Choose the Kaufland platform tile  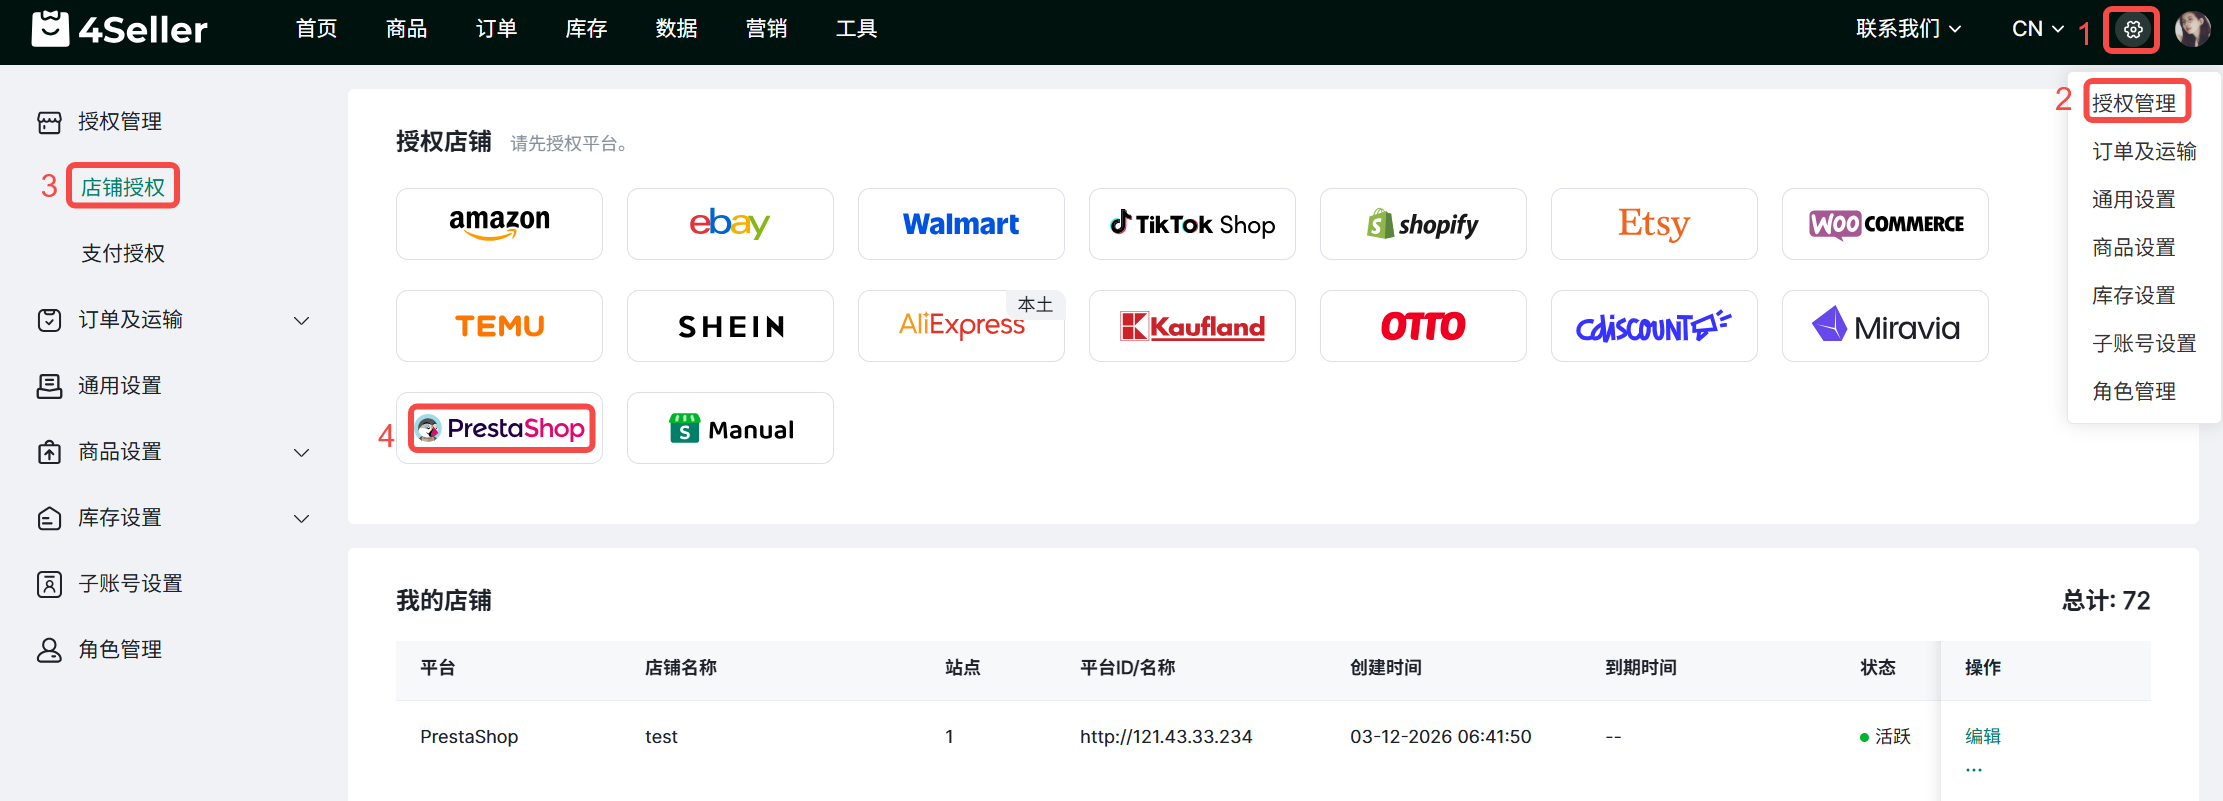1192,326
